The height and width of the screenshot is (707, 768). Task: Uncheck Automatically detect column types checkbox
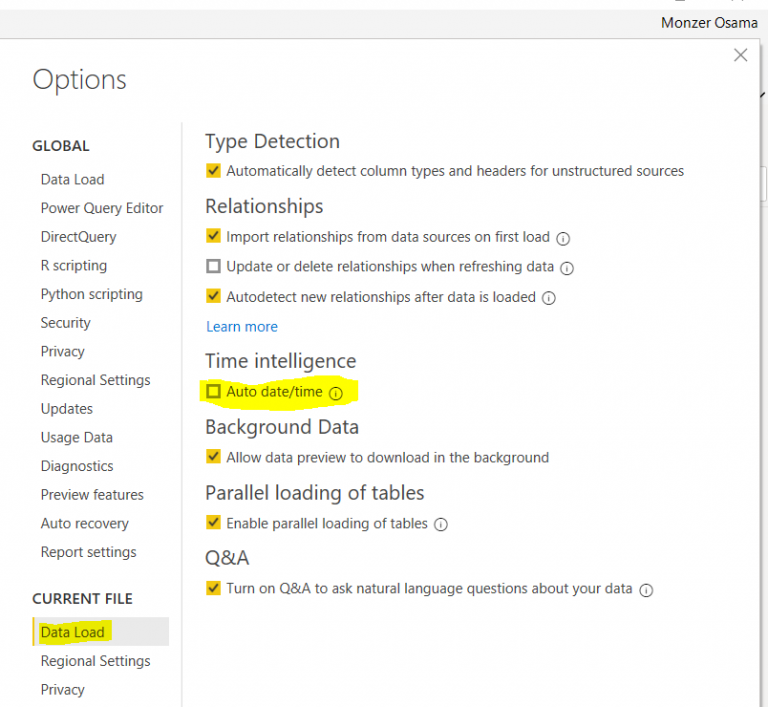(x=213, y=171)
